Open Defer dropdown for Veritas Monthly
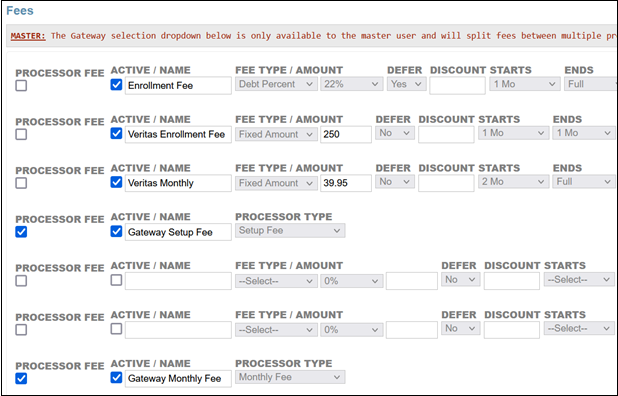This screenshot has height=396, width=618. point(395,182)
